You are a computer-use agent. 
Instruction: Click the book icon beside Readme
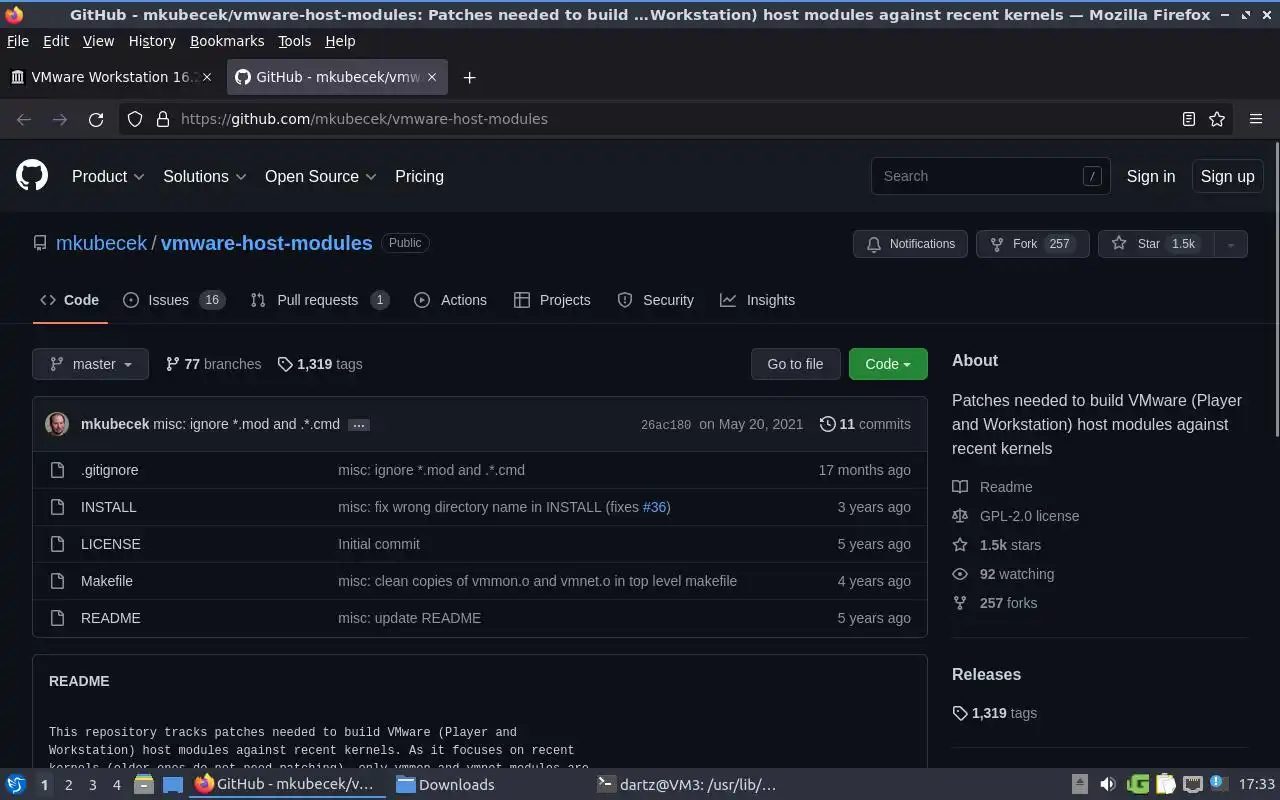[960, 487]
